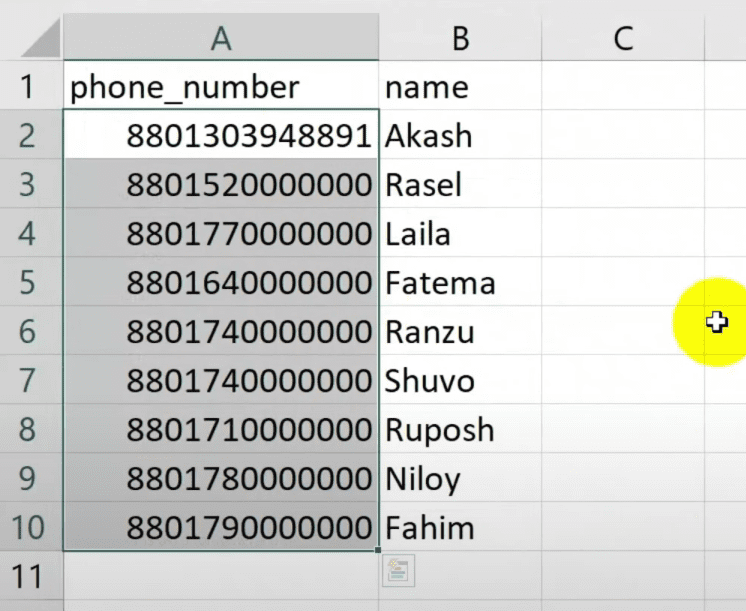Screen dimensions: 746x611
Task: Select row 1 header
Action: tap(28, 87)
